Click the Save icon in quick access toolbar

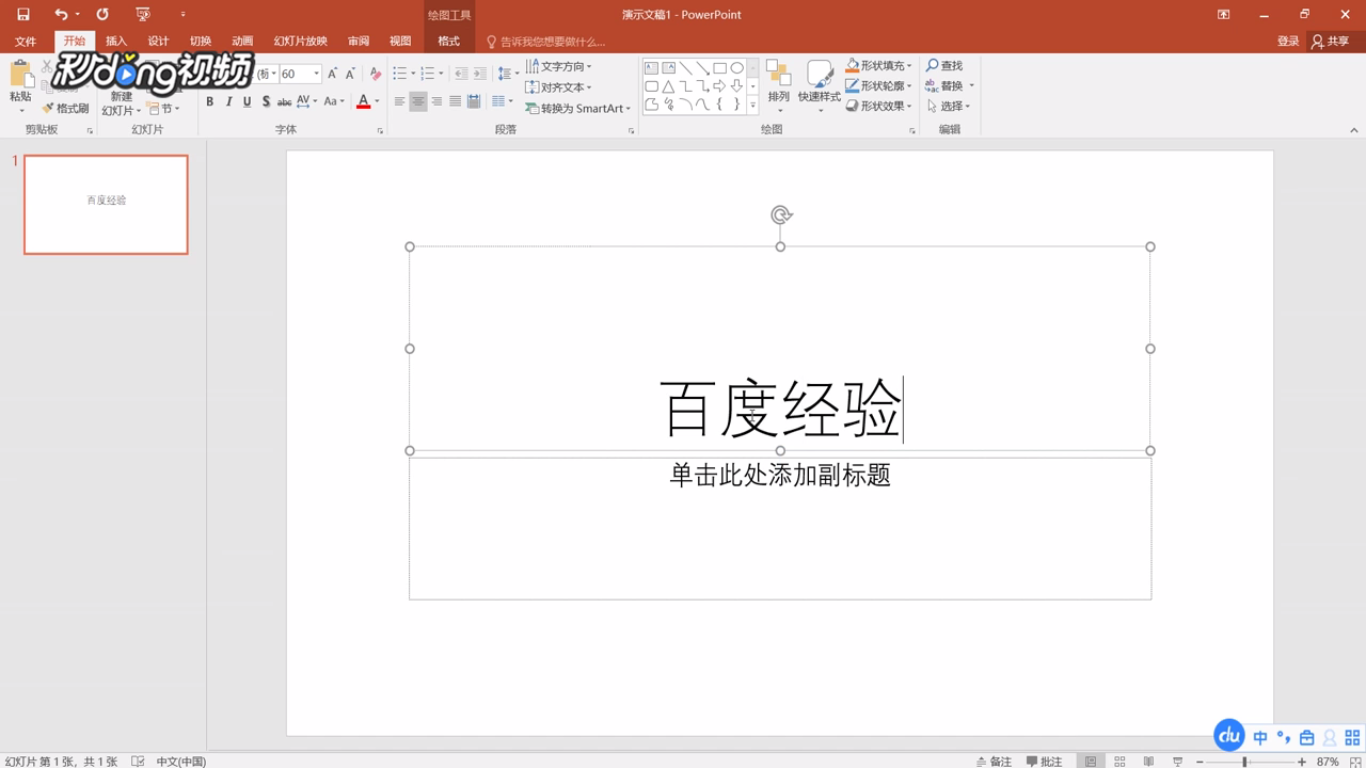coord(23,14)
